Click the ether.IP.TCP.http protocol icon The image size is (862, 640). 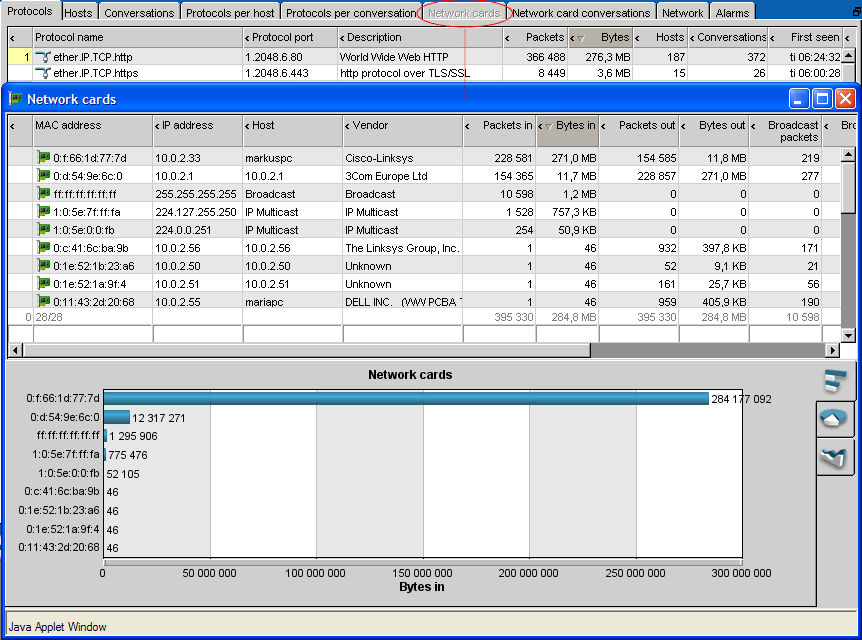point(43,57)
